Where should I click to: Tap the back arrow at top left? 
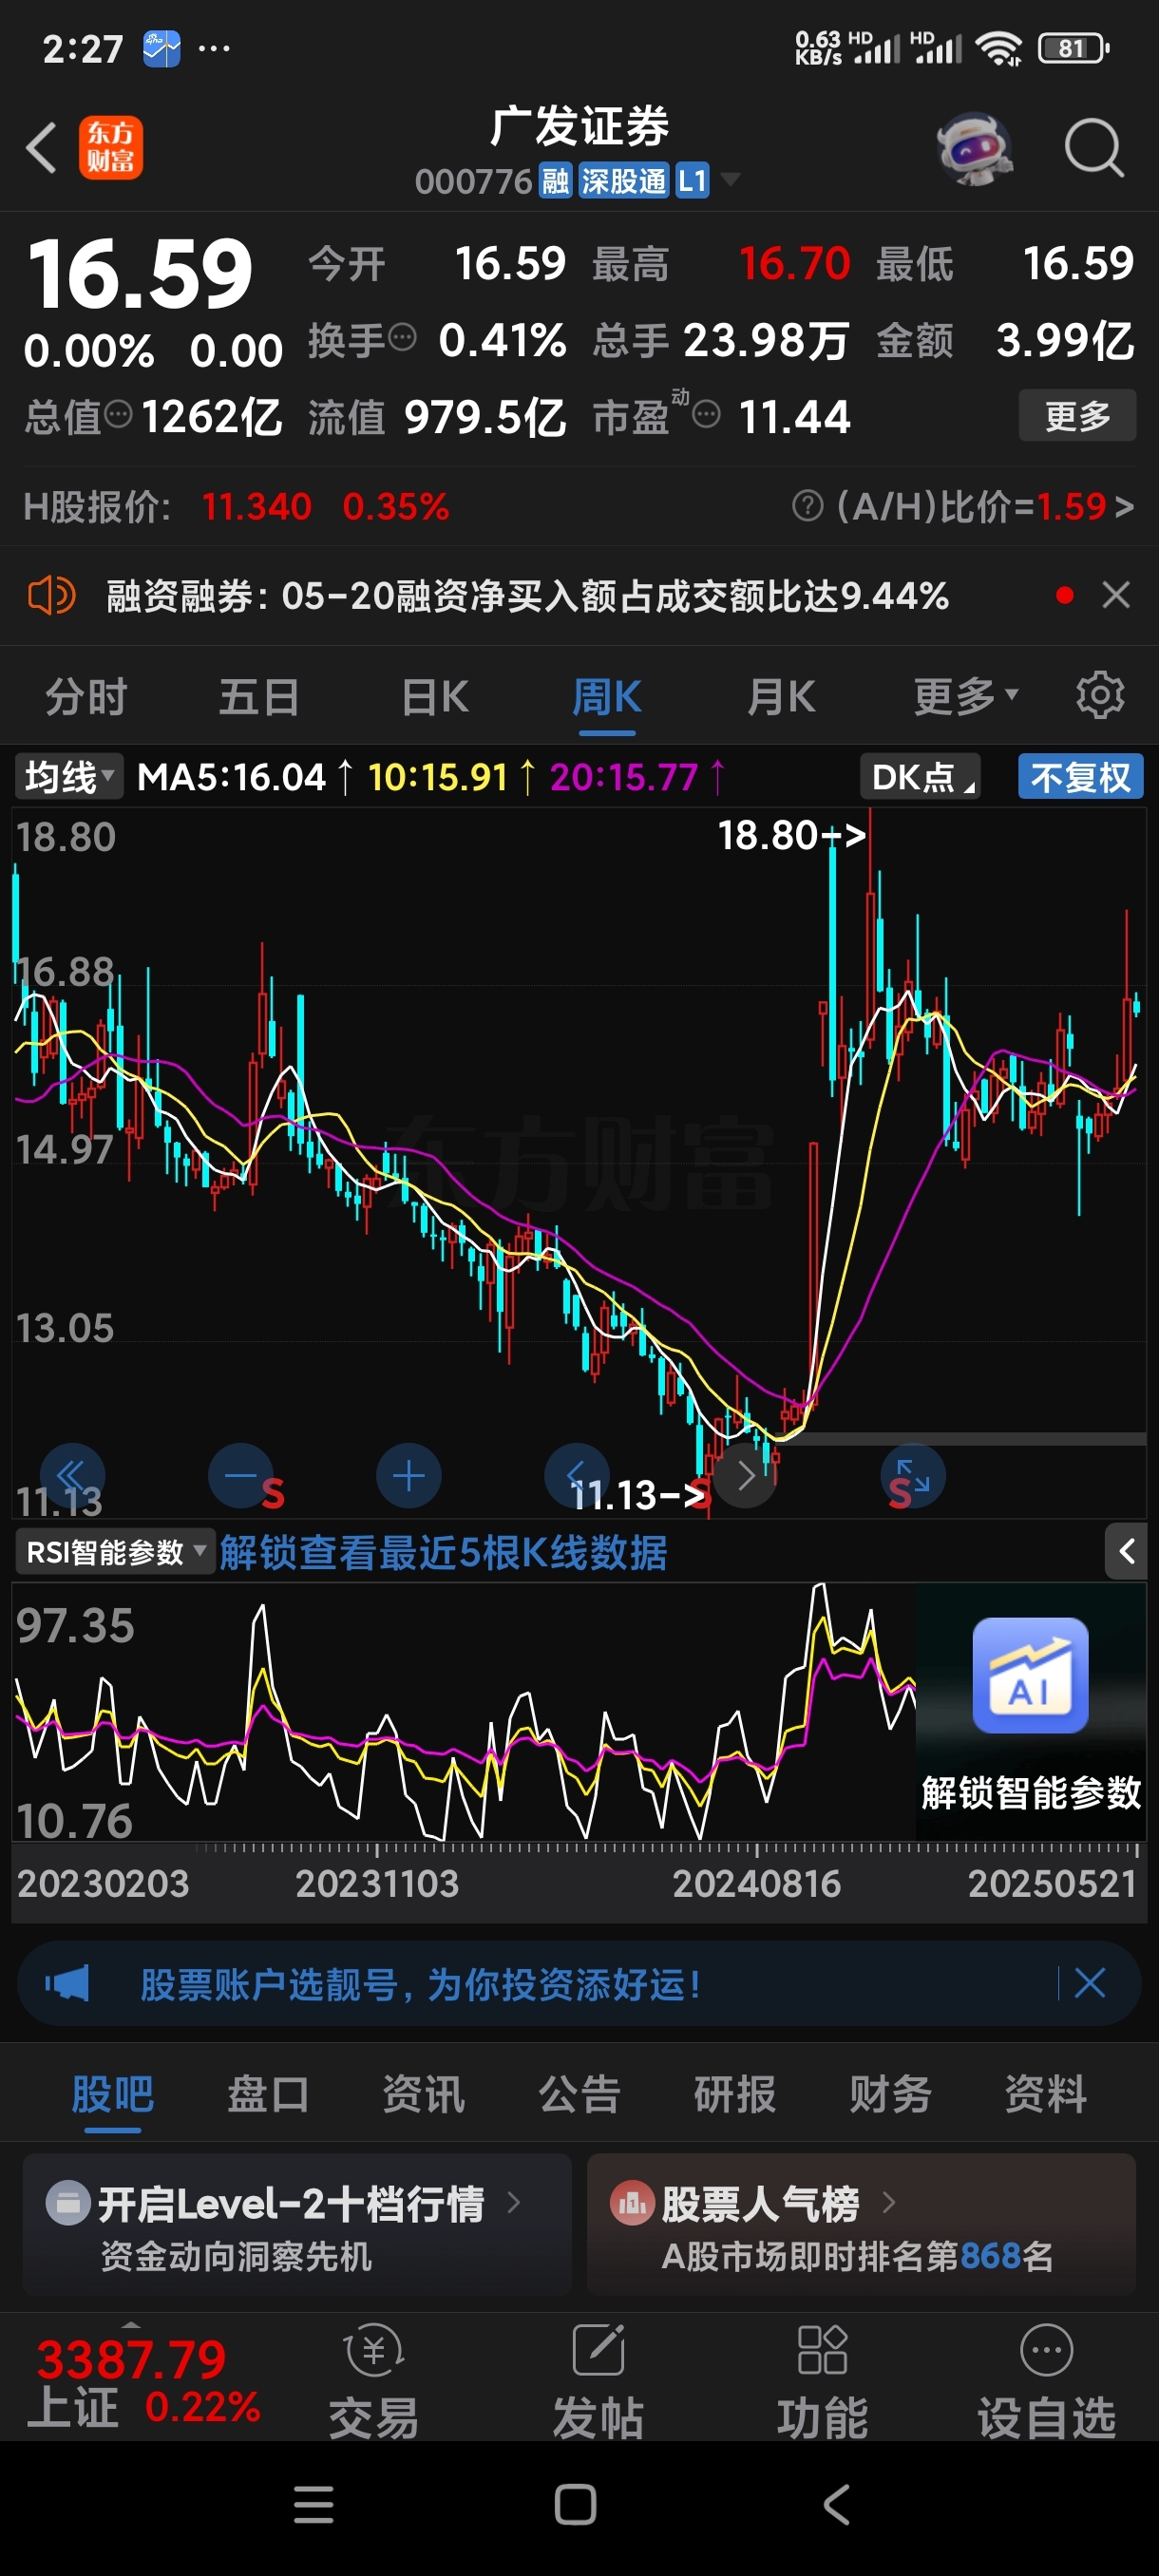tap(40, 148)
